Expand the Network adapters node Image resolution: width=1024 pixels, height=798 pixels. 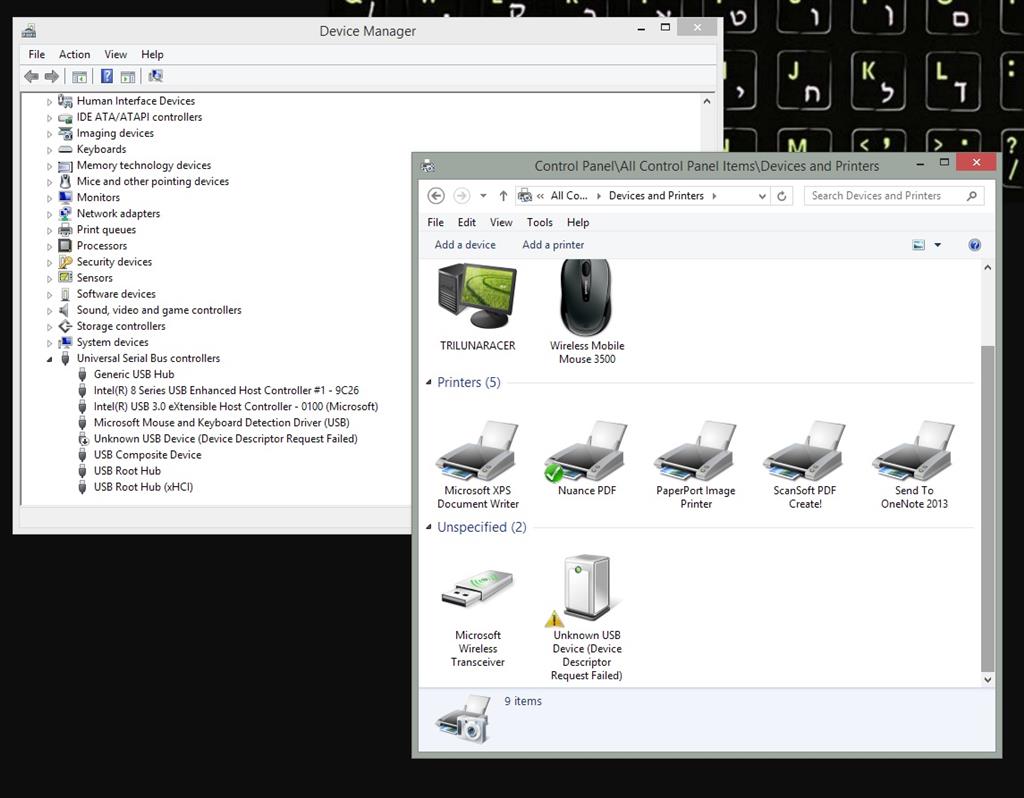(x=49, y=214)
